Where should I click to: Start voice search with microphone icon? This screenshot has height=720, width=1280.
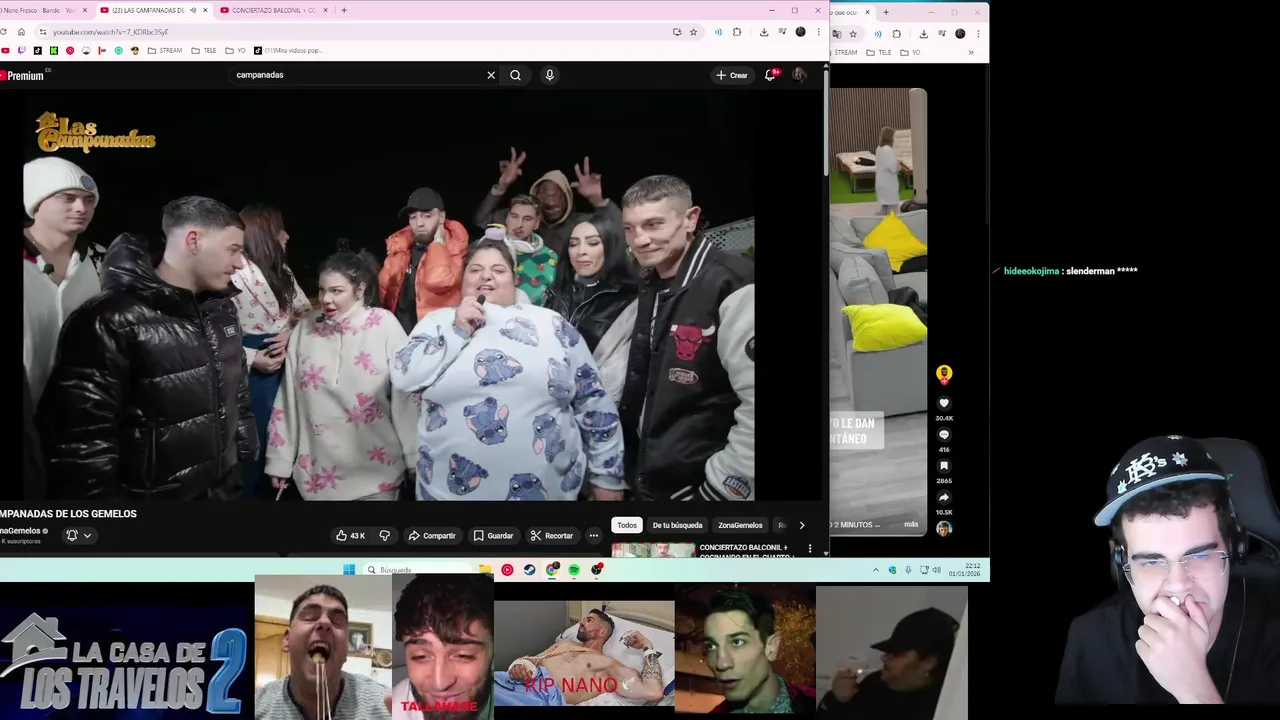[549, 75]
